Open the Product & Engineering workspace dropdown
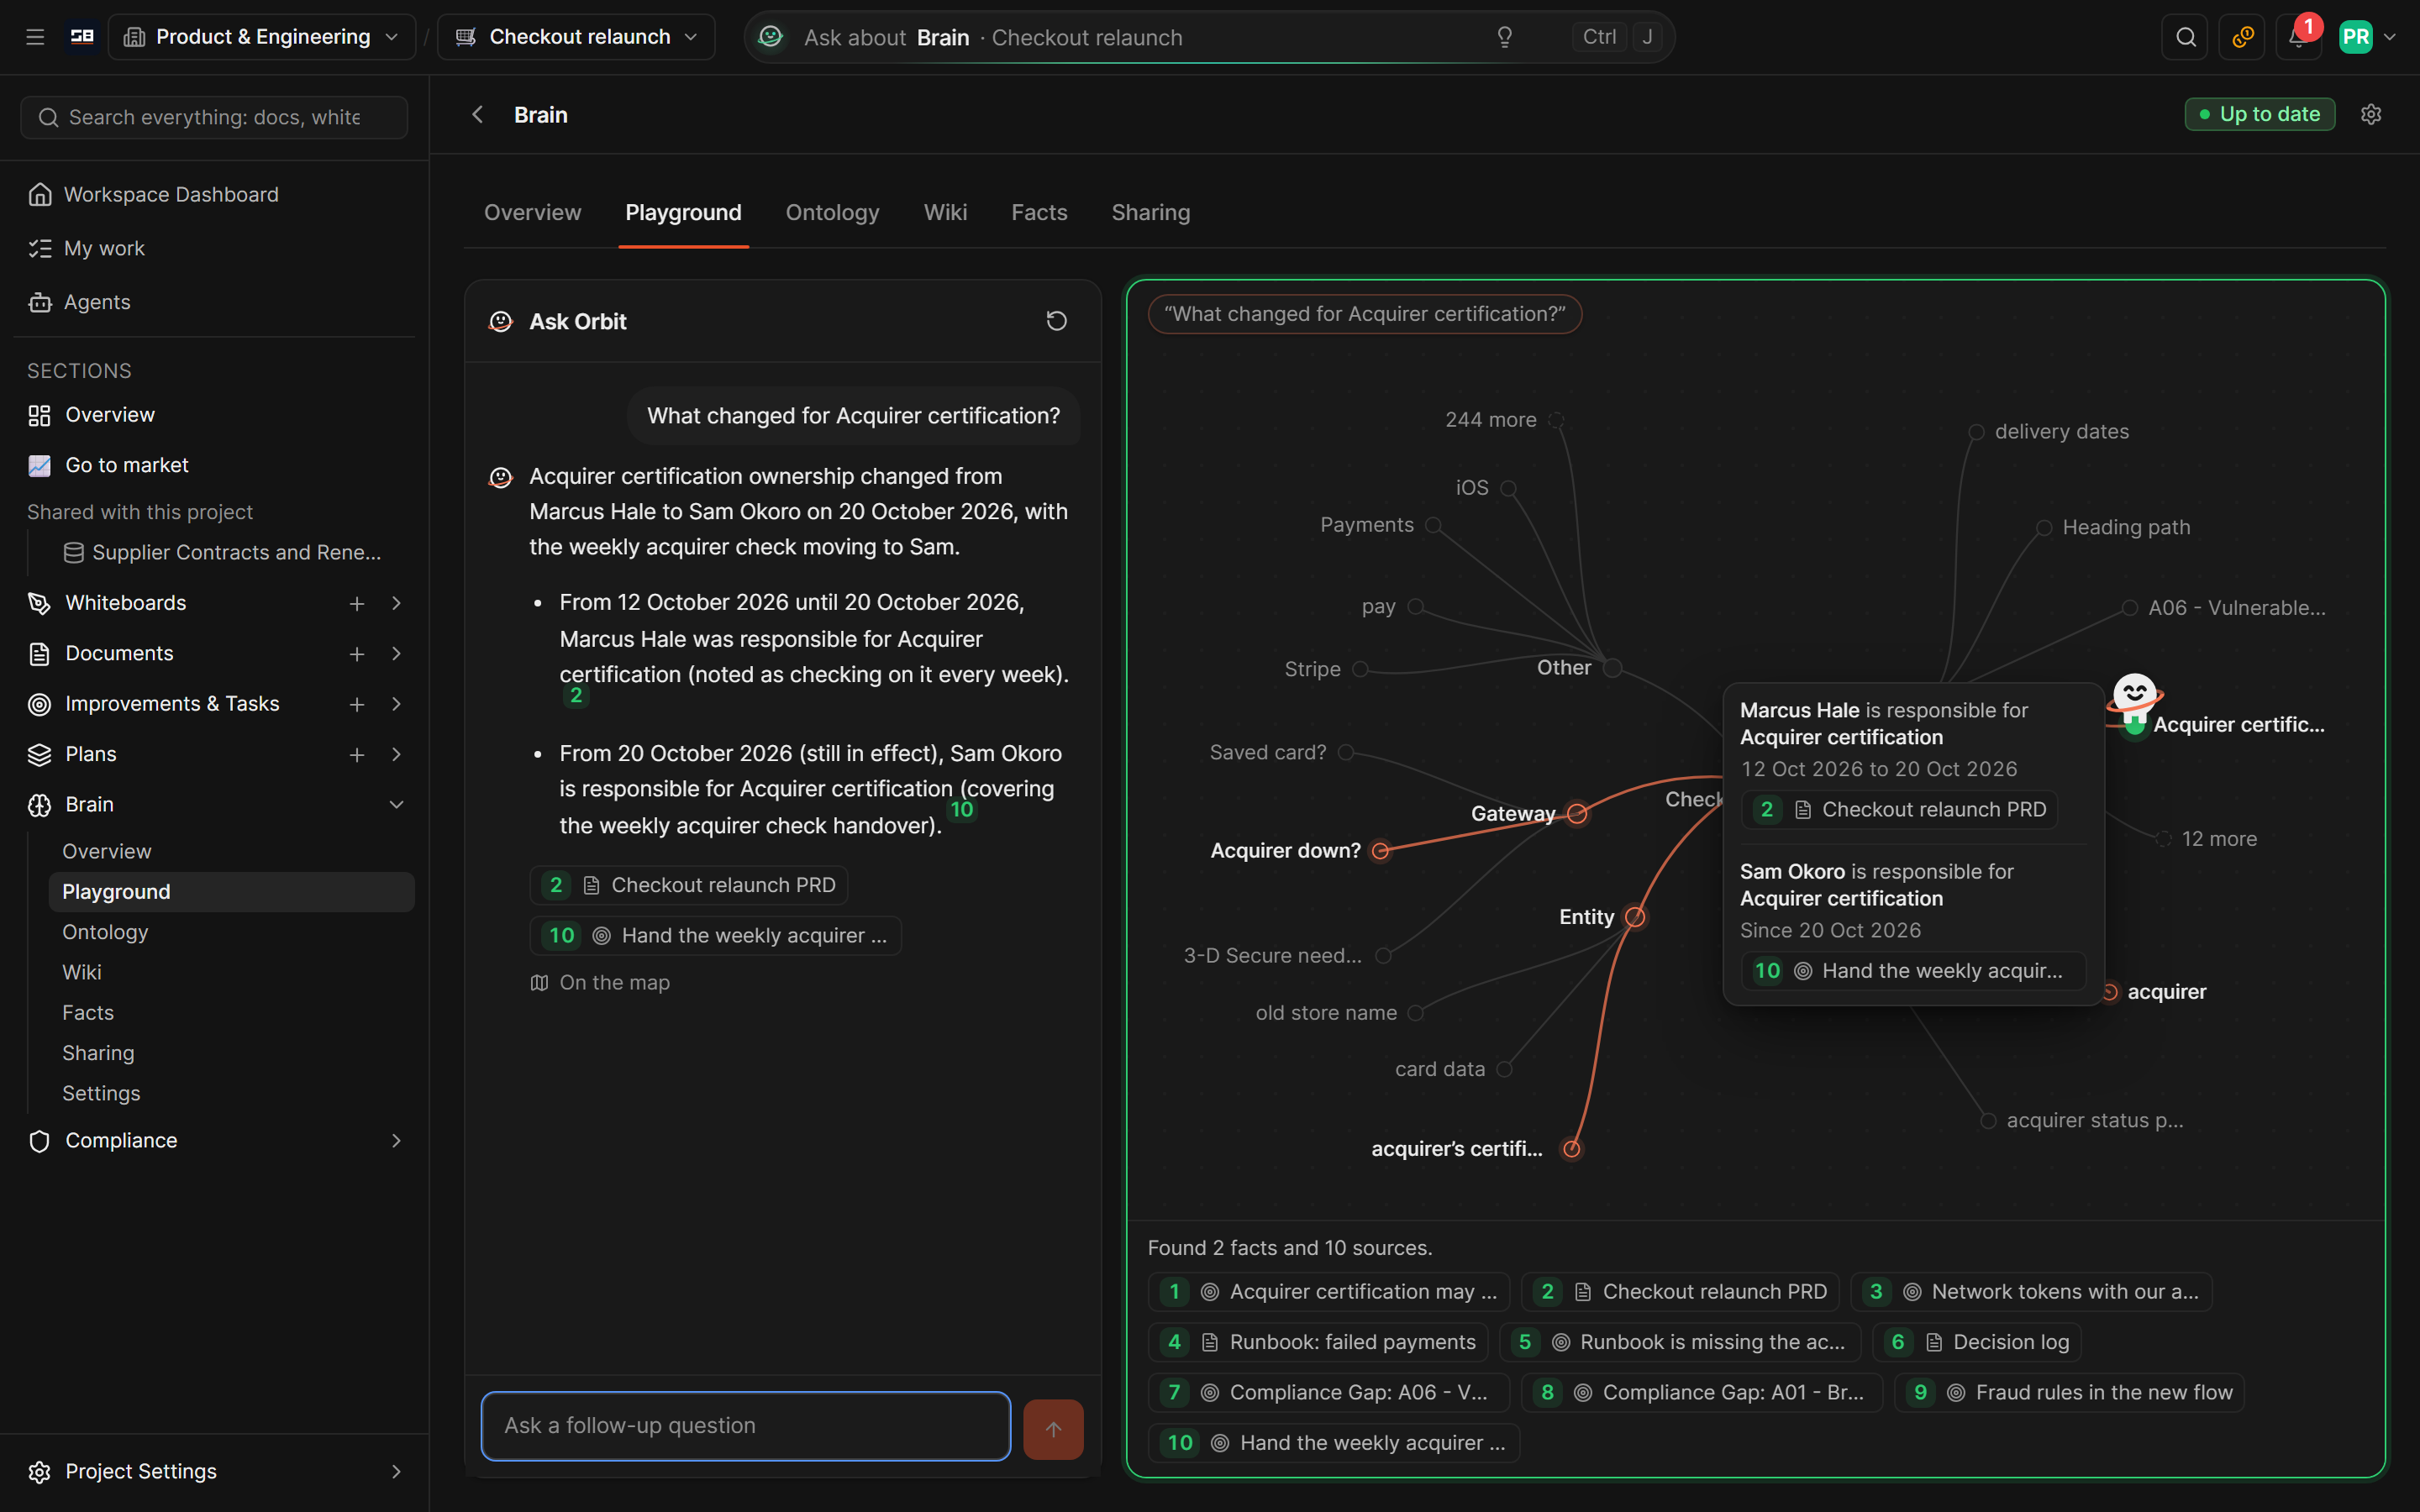Image resolution: width=2420 pixels, height=1512 pixels. click(262, 37)
